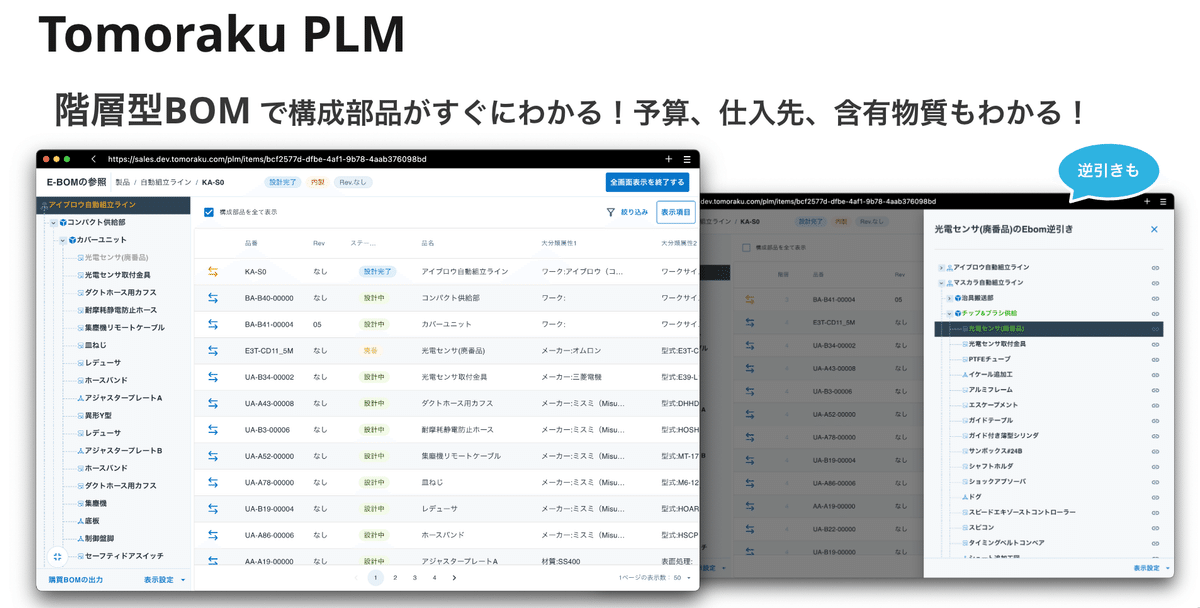Click the filter funnel icon 絞り込み
Image resolution: width=1200 pixels, height=608 pixels.
tap(611, 212)
